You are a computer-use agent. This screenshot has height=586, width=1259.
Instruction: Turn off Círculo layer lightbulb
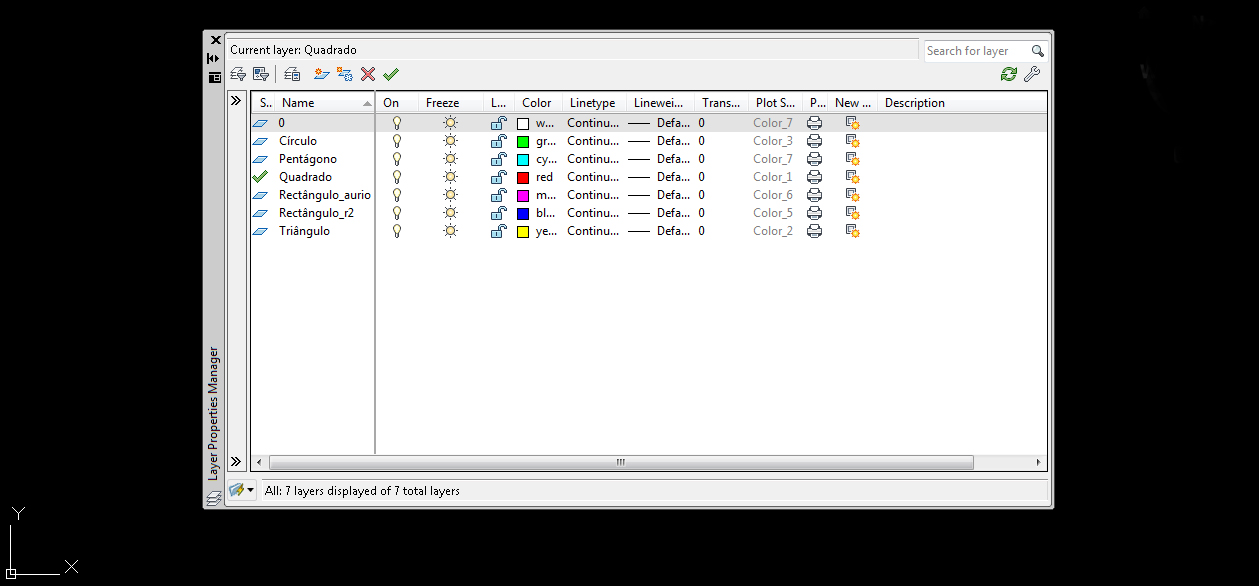click(396, 141)
